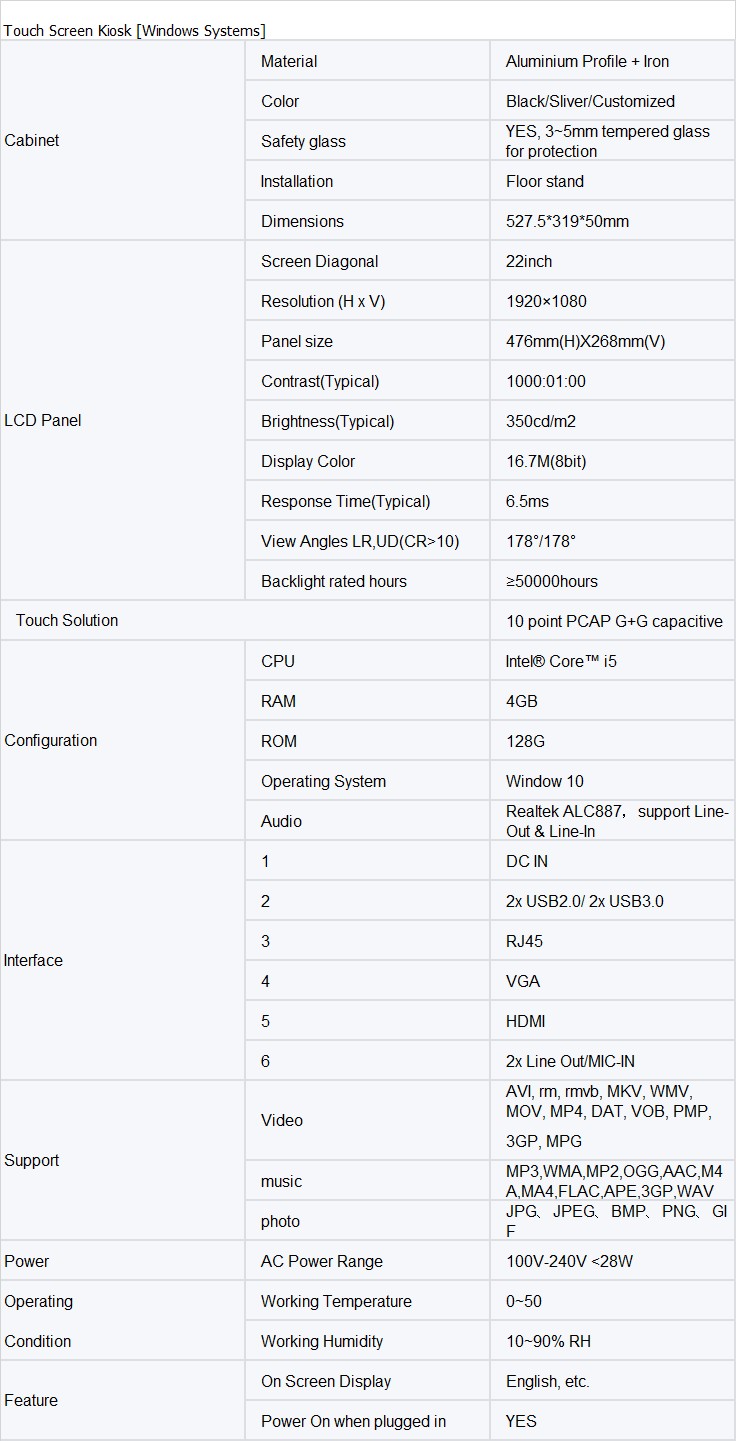Select the "Power On when plugged in" label
The image size is (736, 1441).
pos(353,1421)
